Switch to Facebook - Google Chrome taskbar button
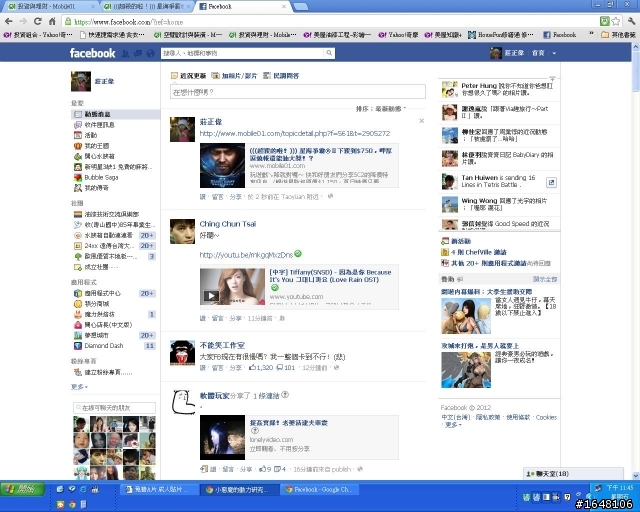Screen dimensions: 640x512 pos(320,489)
